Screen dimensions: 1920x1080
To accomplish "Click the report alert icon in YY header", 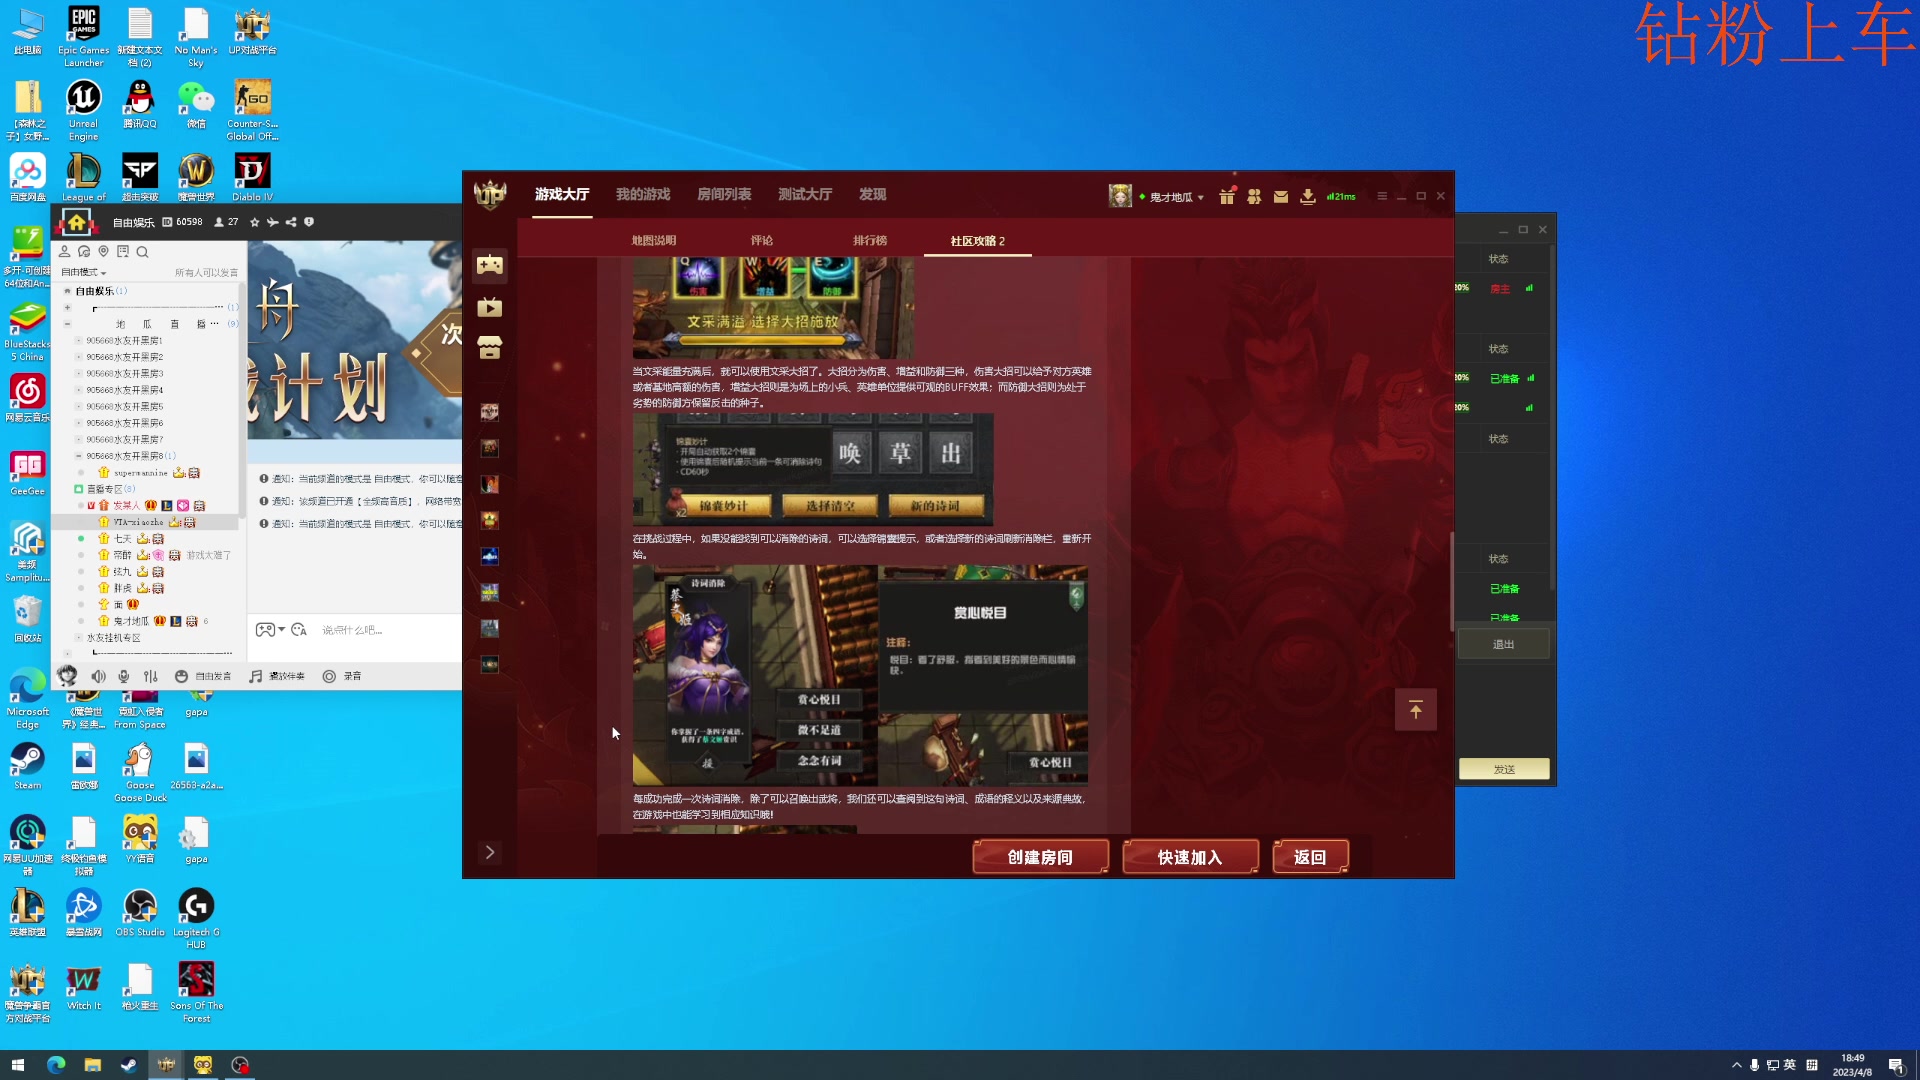I will click(309, 222).
